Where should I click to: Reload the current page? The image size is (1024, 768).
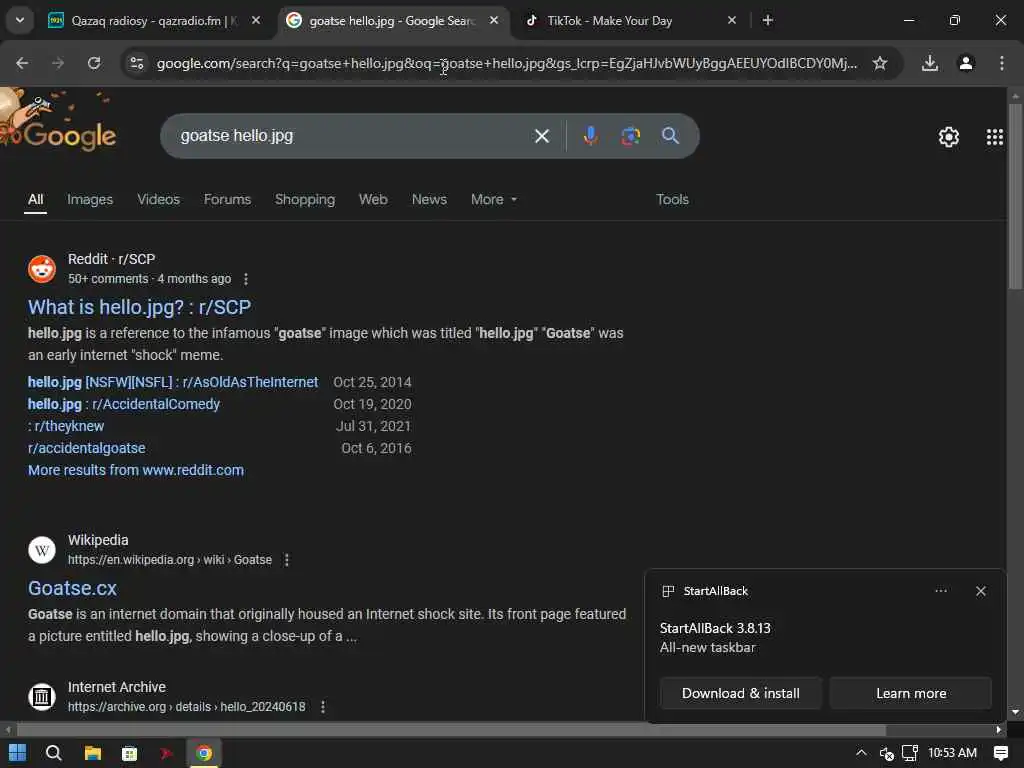coord(94,63)
